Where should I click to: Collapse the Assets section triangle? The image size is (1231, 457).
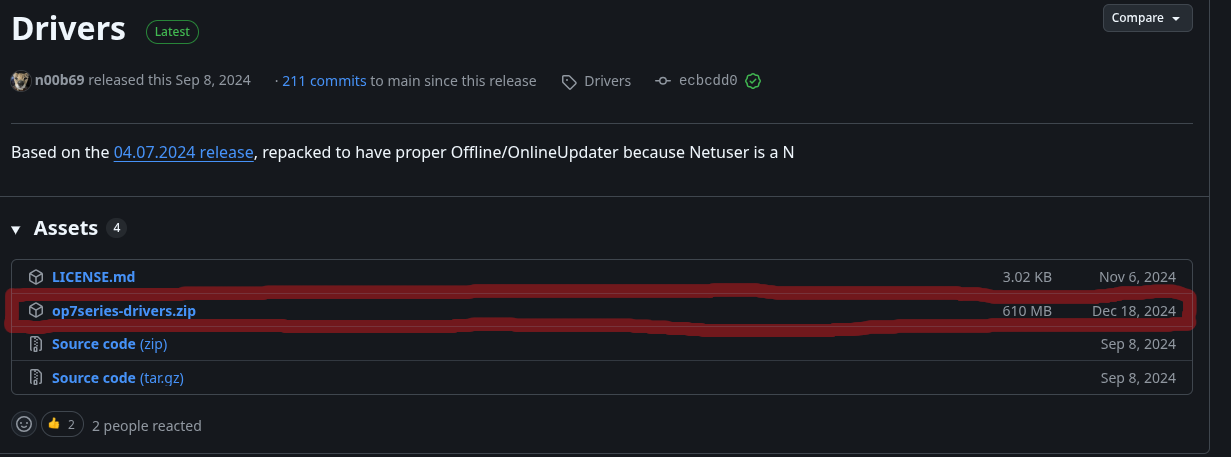[x=16, y=229]
